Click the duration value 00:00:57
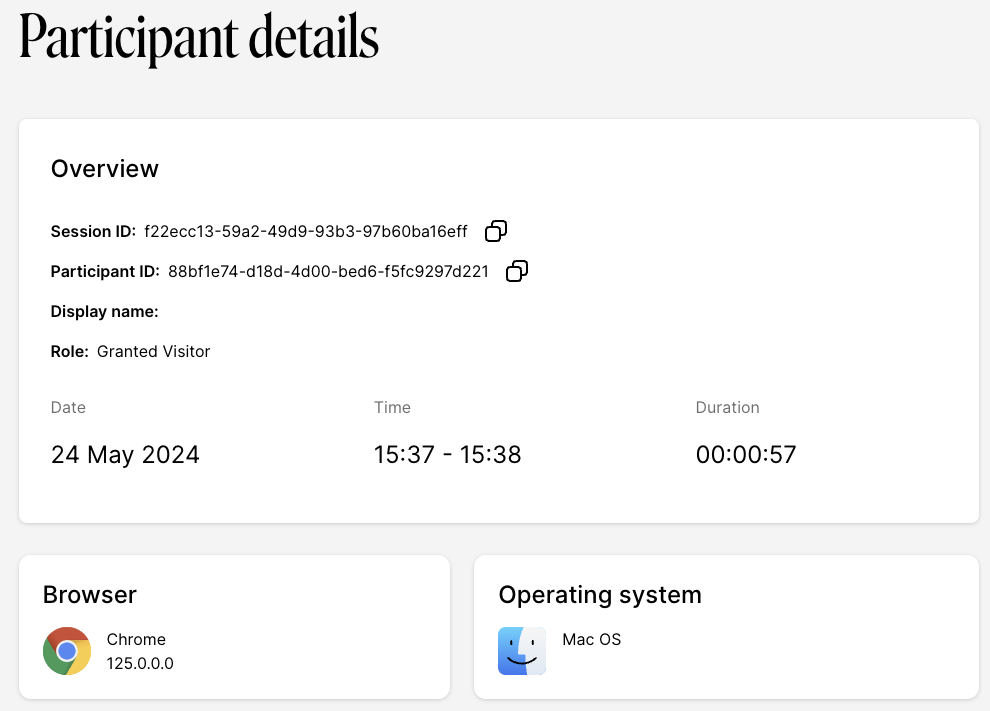 746,455
